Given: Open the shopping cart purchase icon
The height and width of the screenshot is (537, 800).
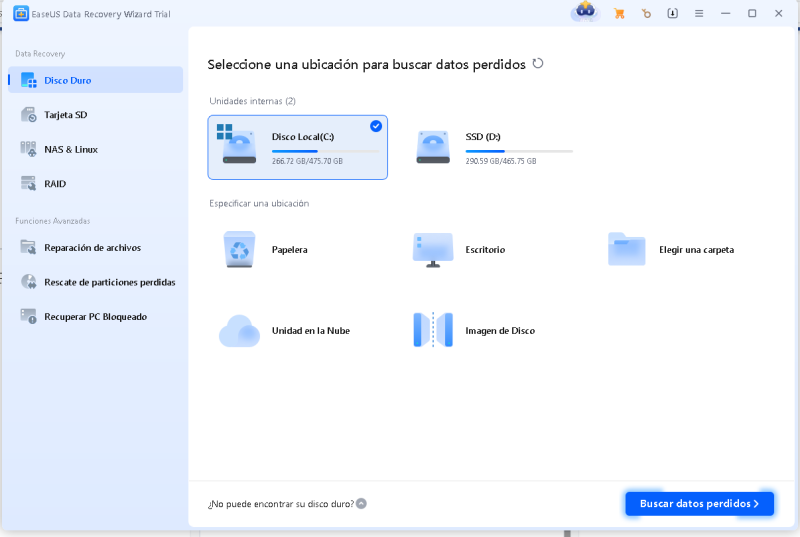Looking at the screenshot, I should [619, 13].
